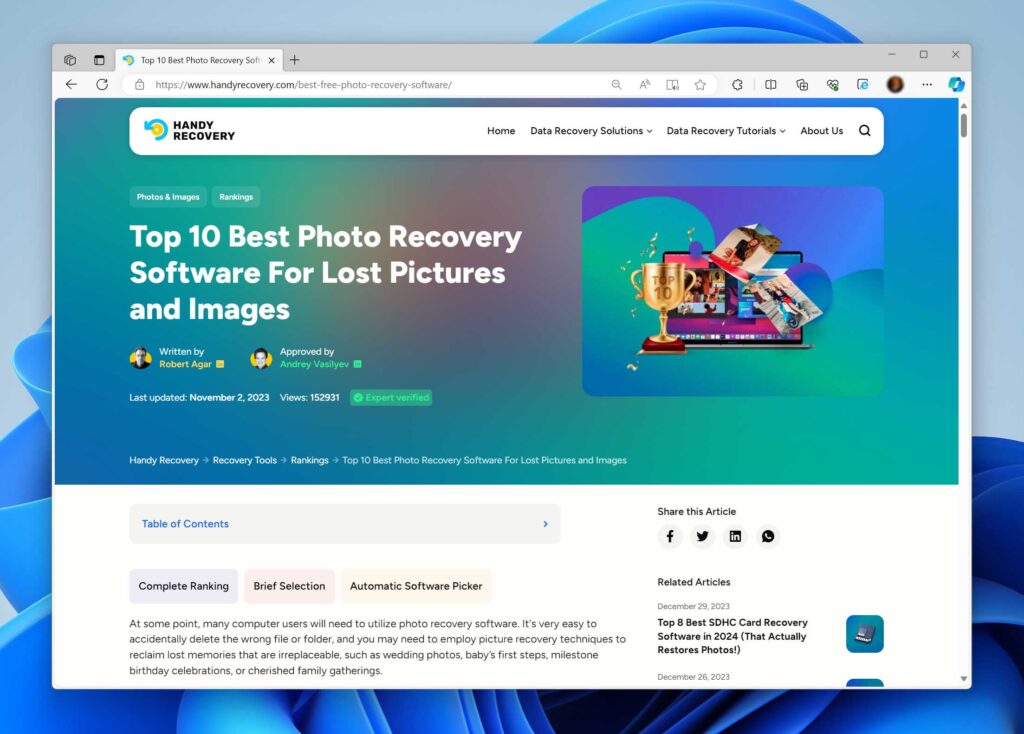1024x734 pixels.
Task: Share the article on LinkedIn
Action: pyautogui.click(x=735, y=536)
